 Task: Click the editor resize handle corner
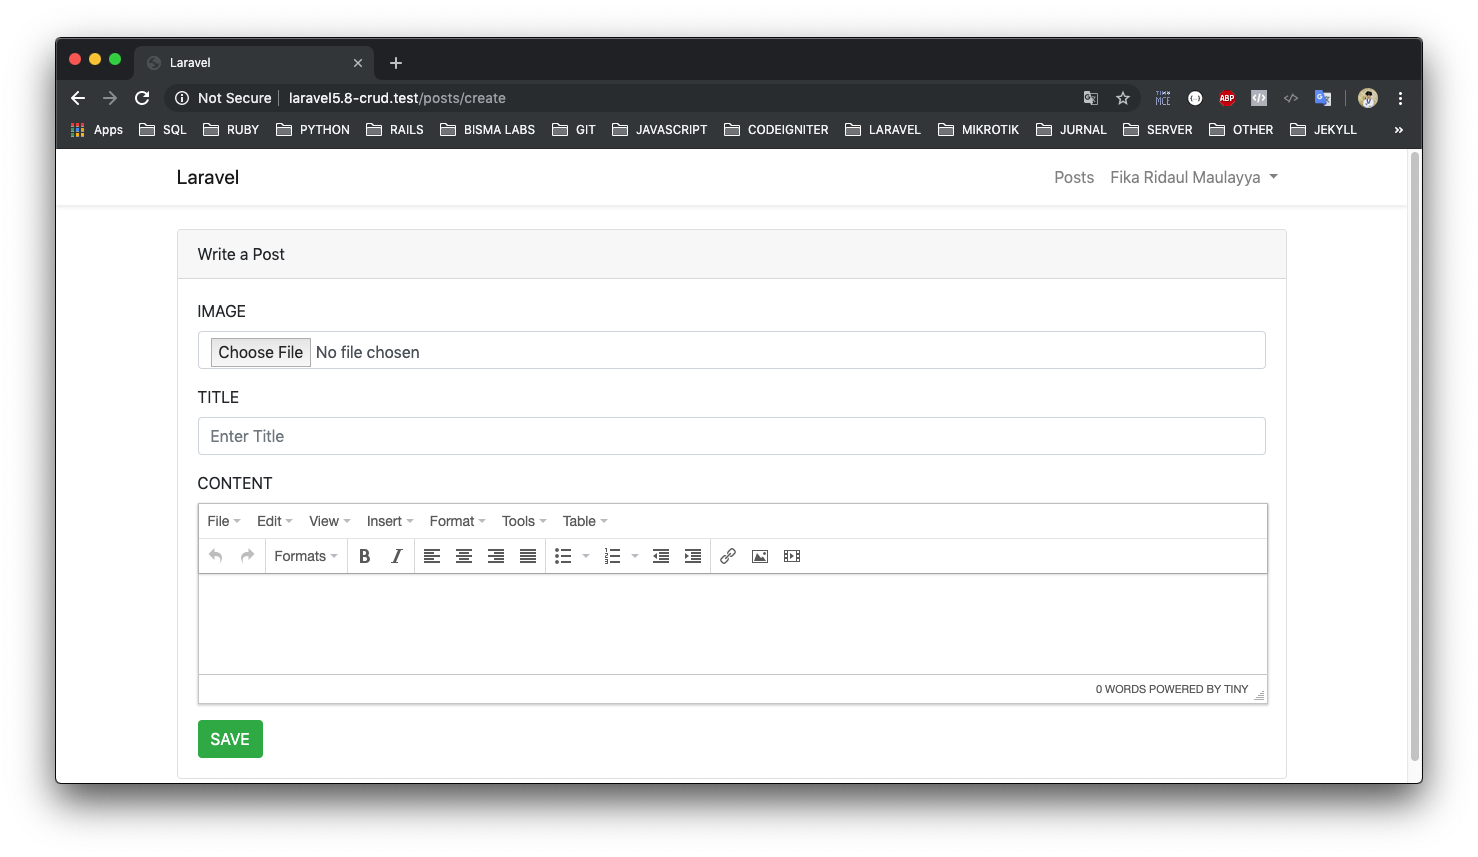pos(1259,694)
